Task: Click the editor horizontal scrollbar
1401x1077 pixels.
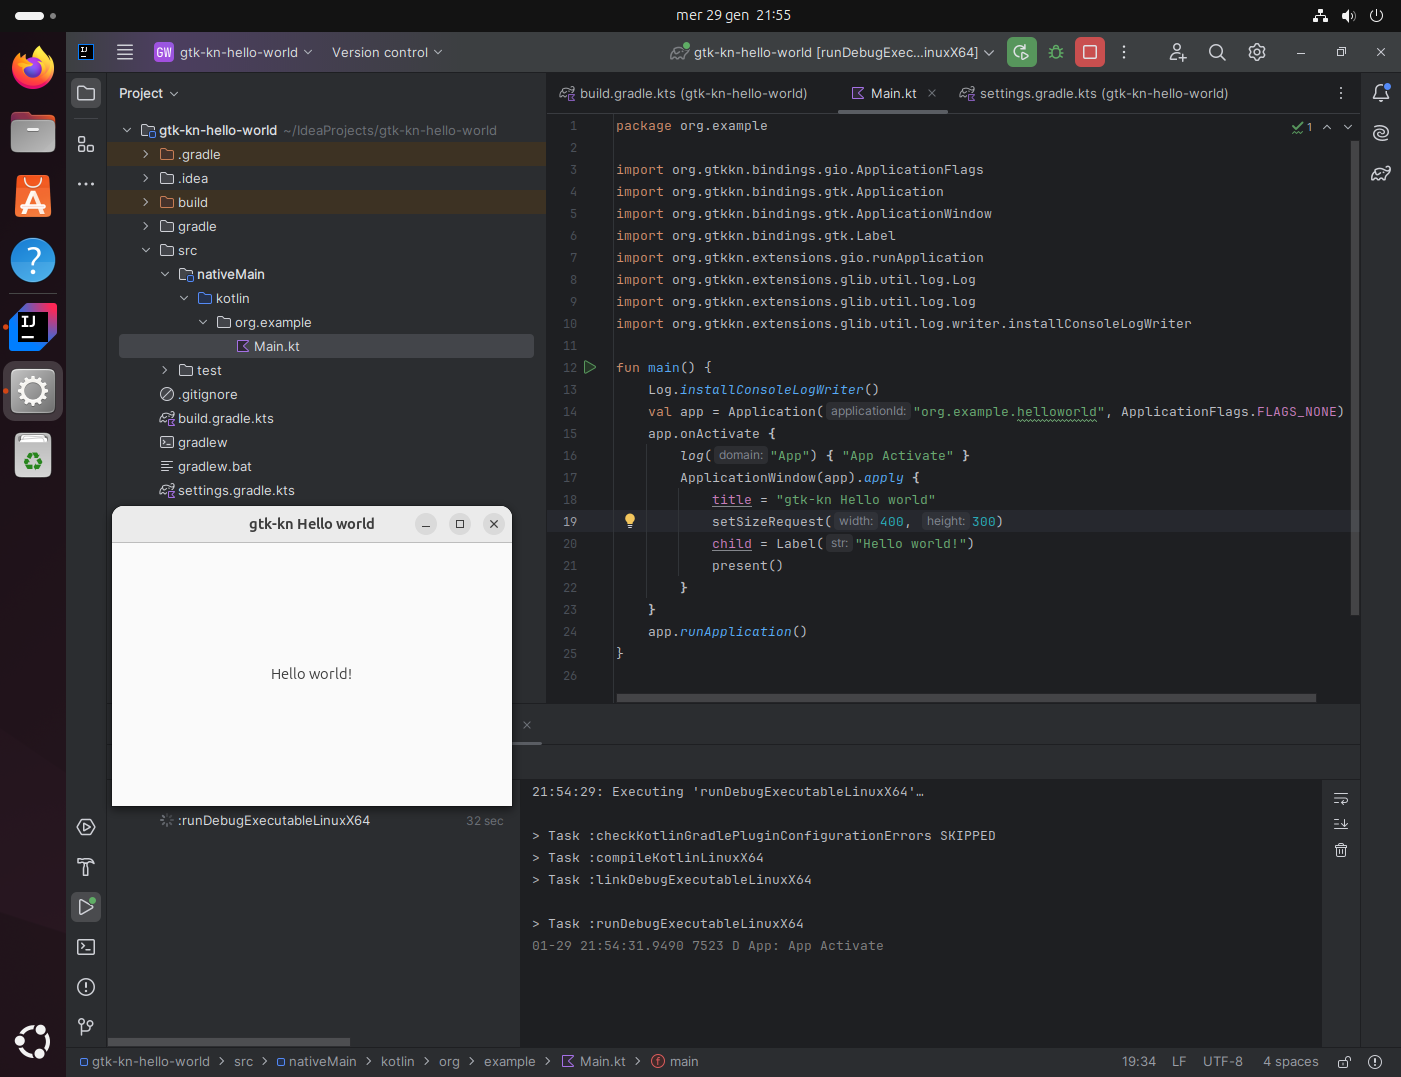Action: tap(966, 698)
